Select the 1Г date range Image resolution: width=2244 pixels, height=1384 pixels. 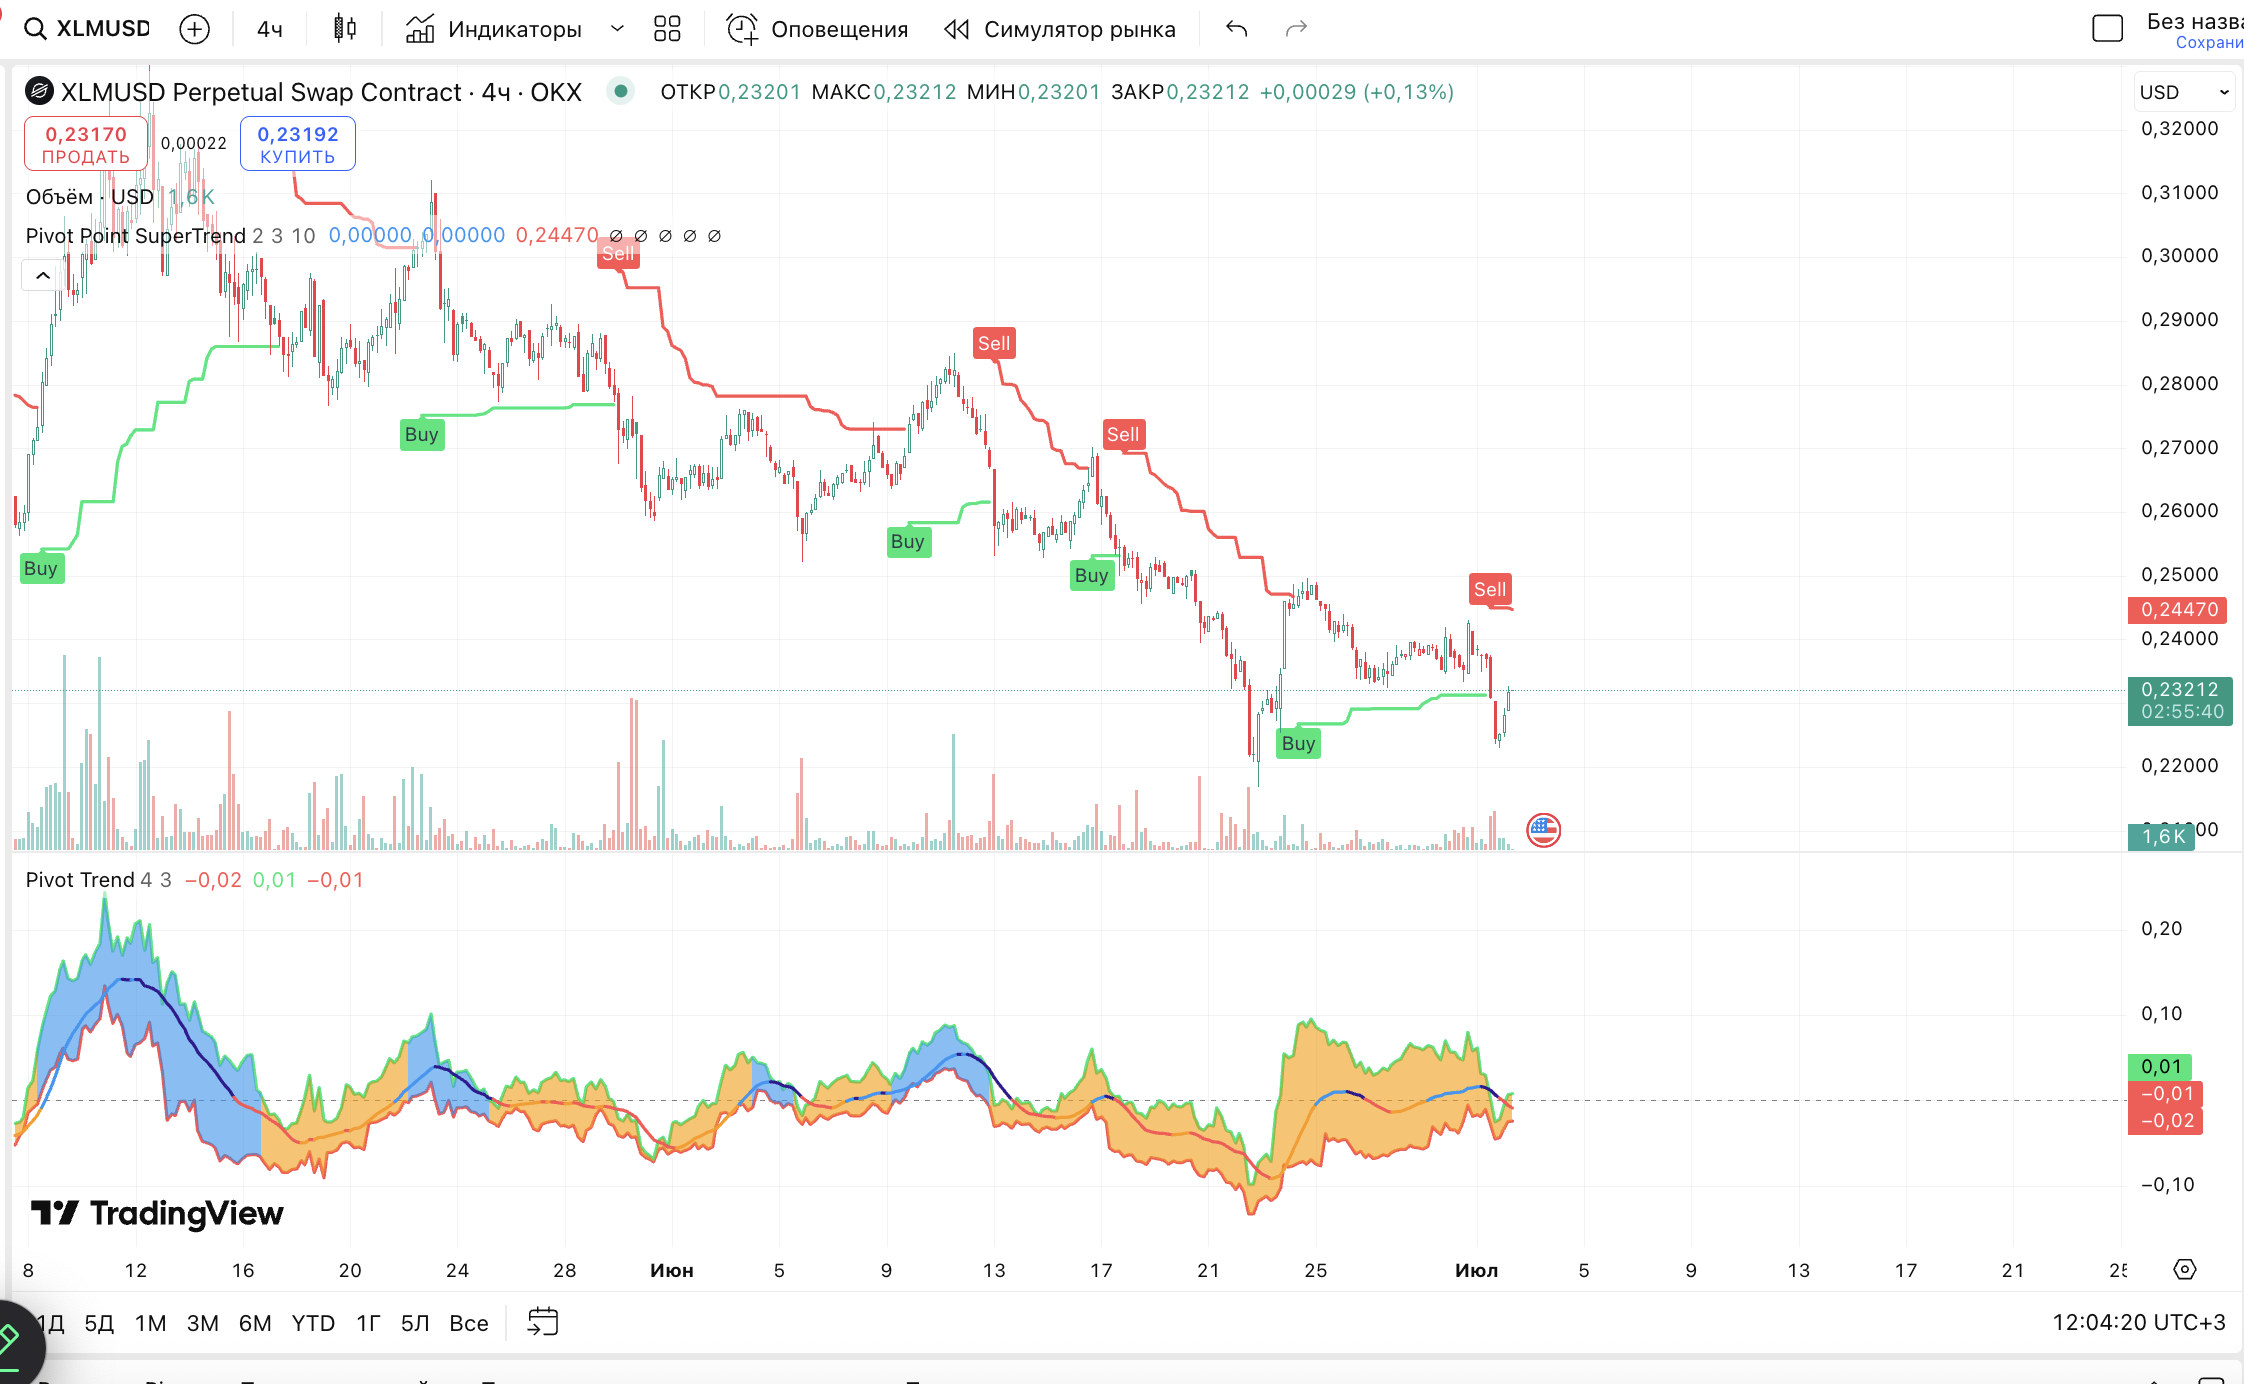tap(368, 1323)
